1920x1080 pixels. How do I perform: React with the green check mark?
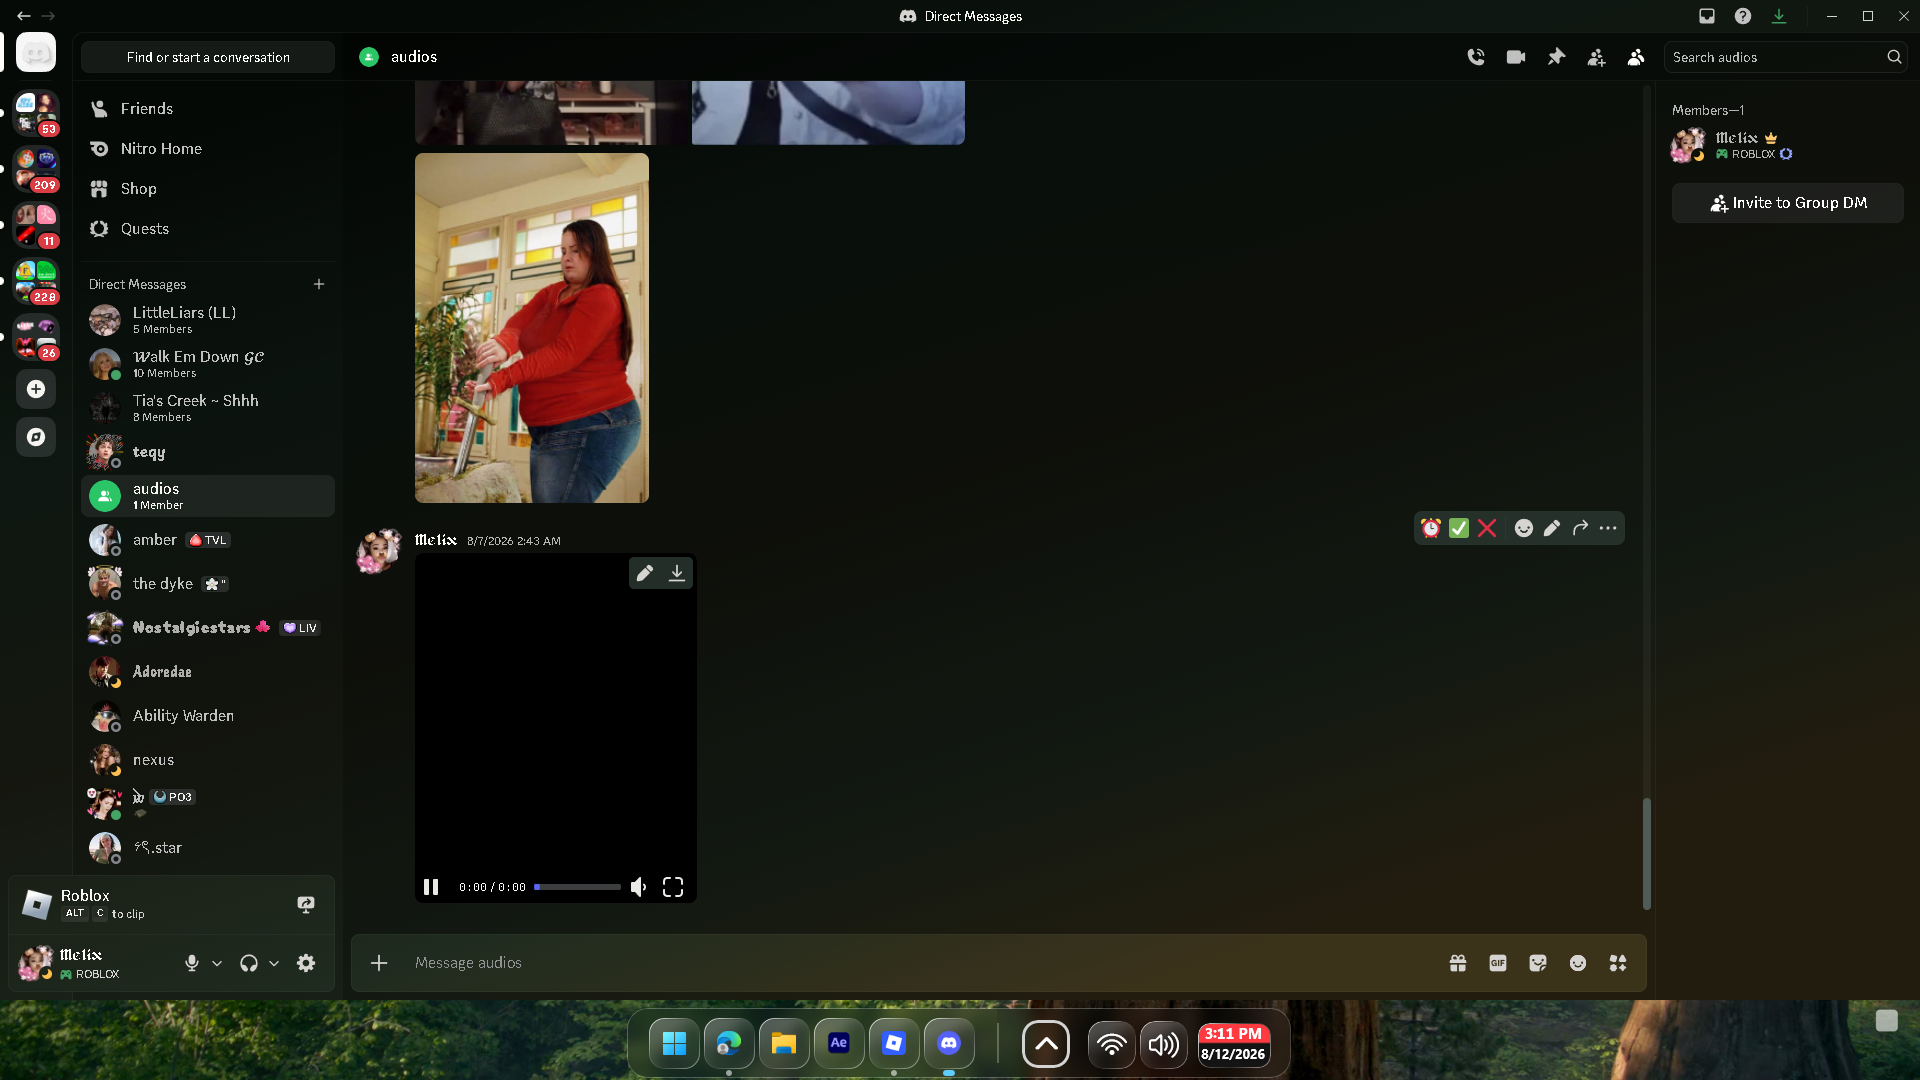[1459, 528]
